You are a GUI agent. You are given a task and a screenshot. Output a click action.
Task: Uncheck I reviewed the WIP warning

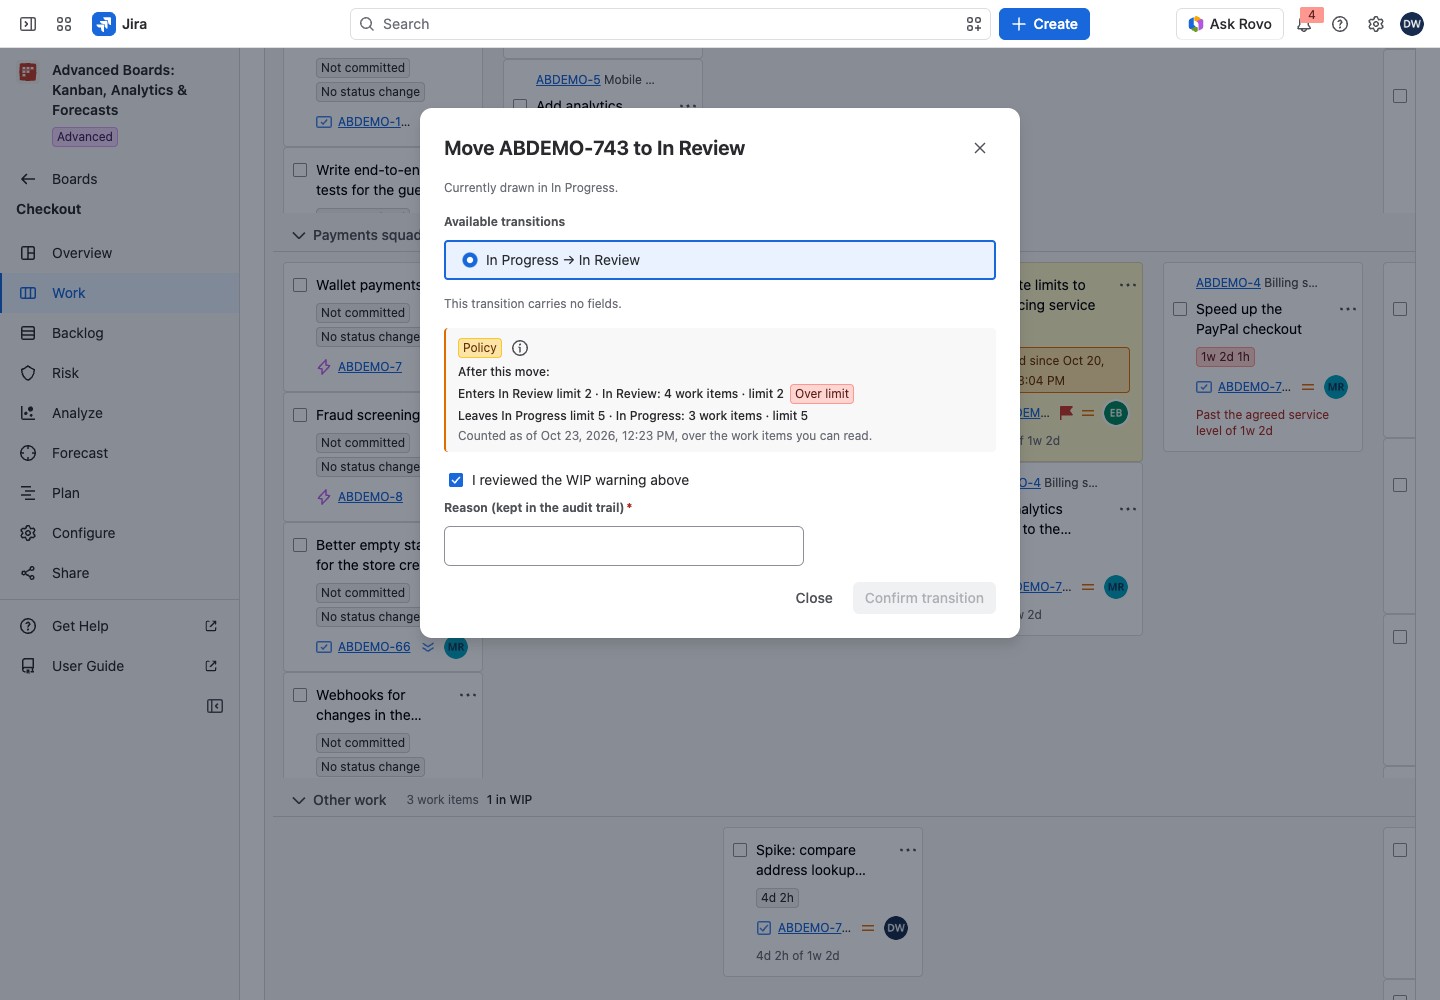point(456,480)
